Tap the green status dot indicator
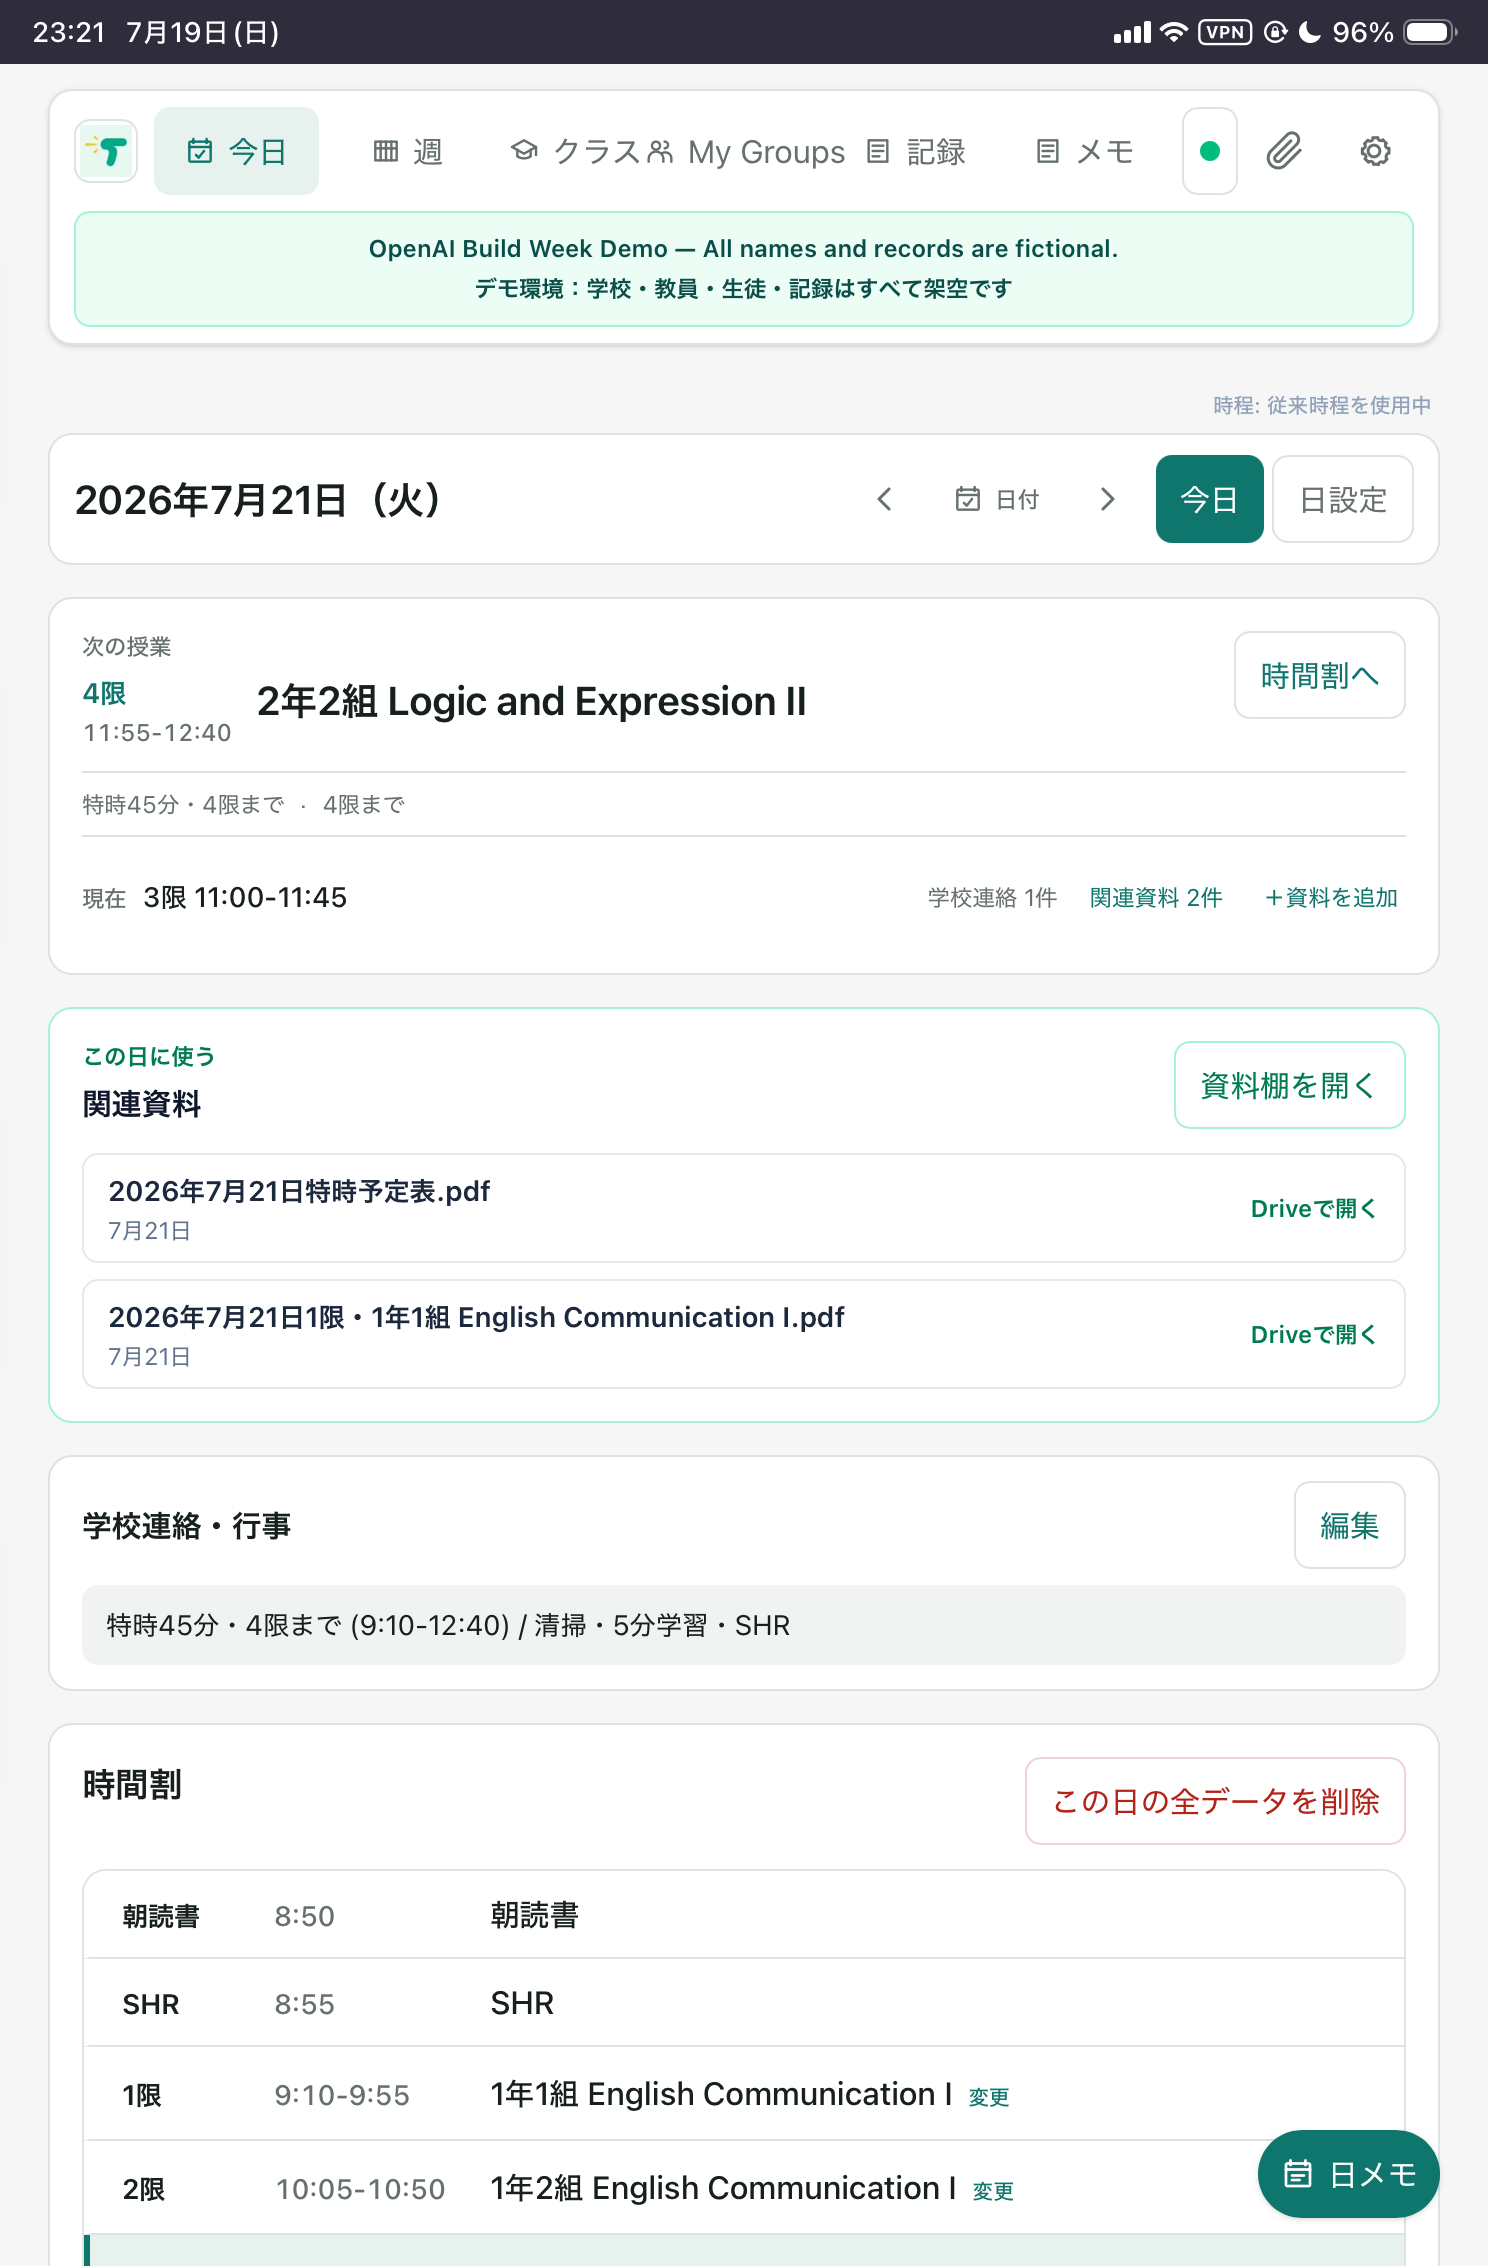The image size is (1488, 2266). click(1209, 151)
